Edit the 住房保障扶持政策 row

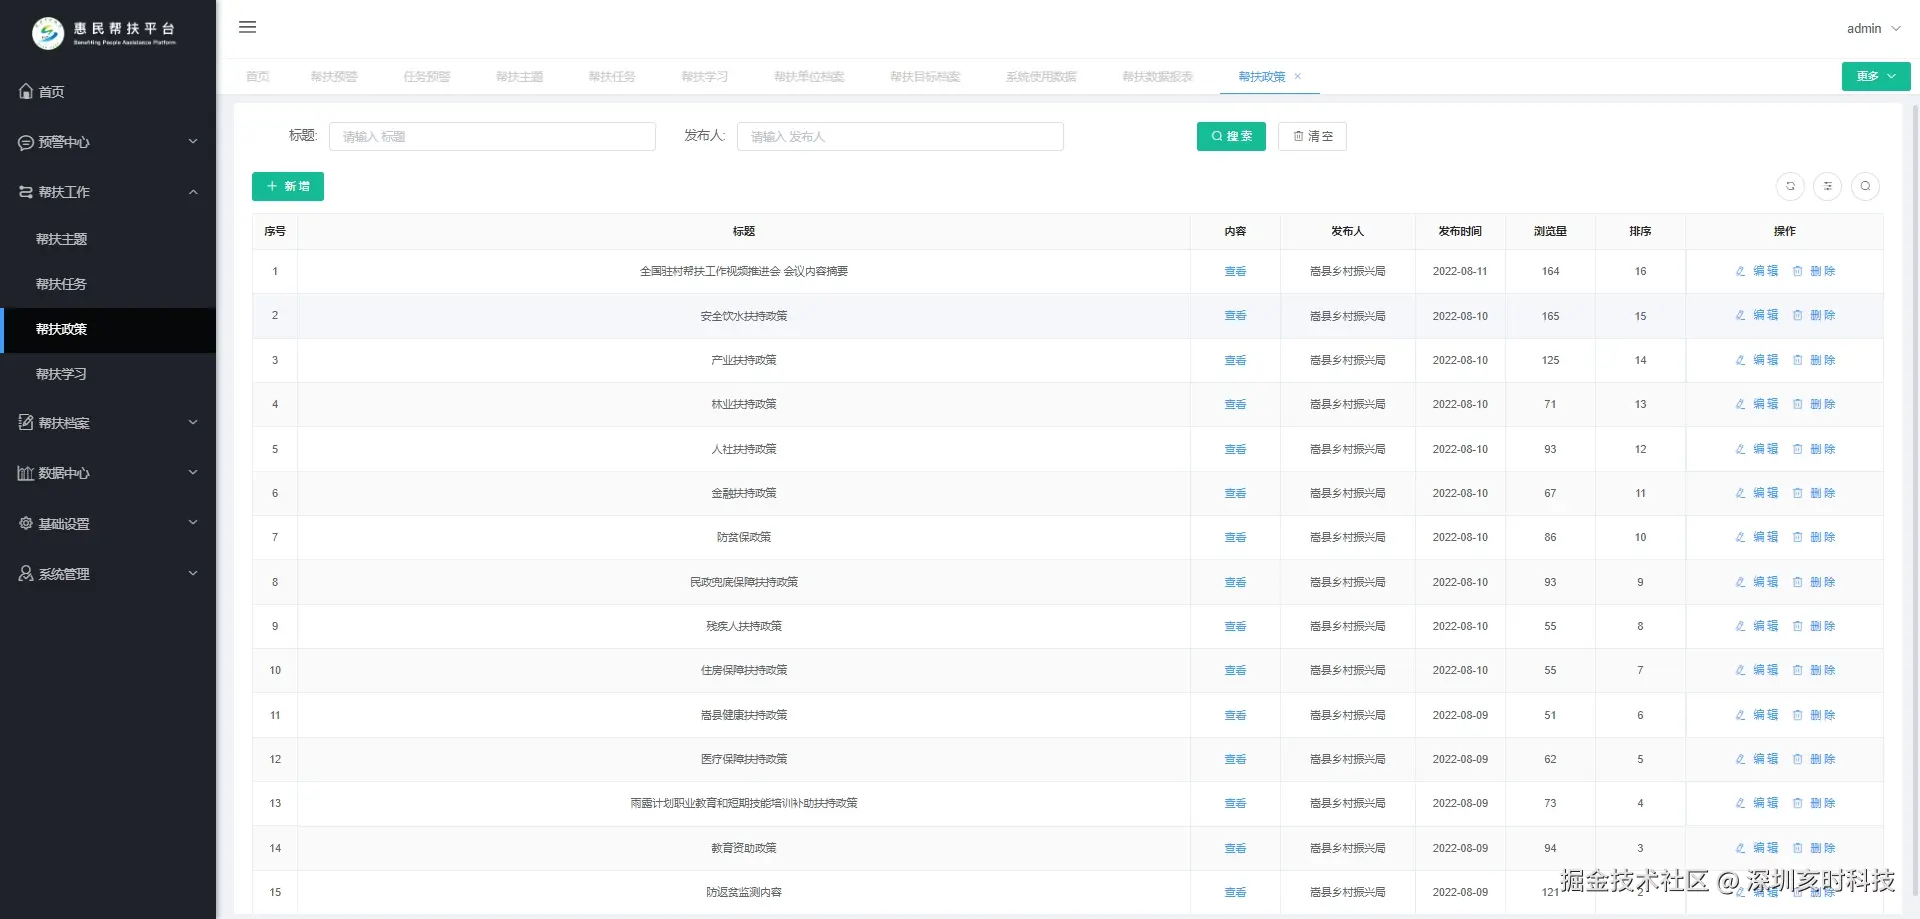coord(1757,670)
